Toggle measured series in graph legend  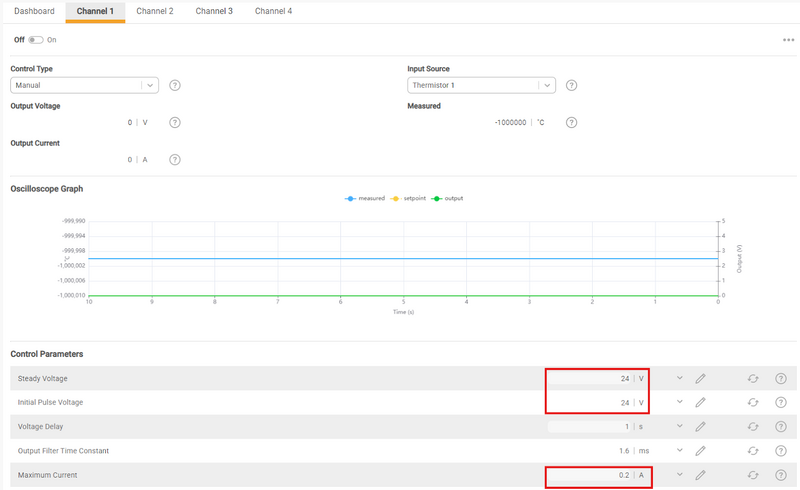click(365, 199)
